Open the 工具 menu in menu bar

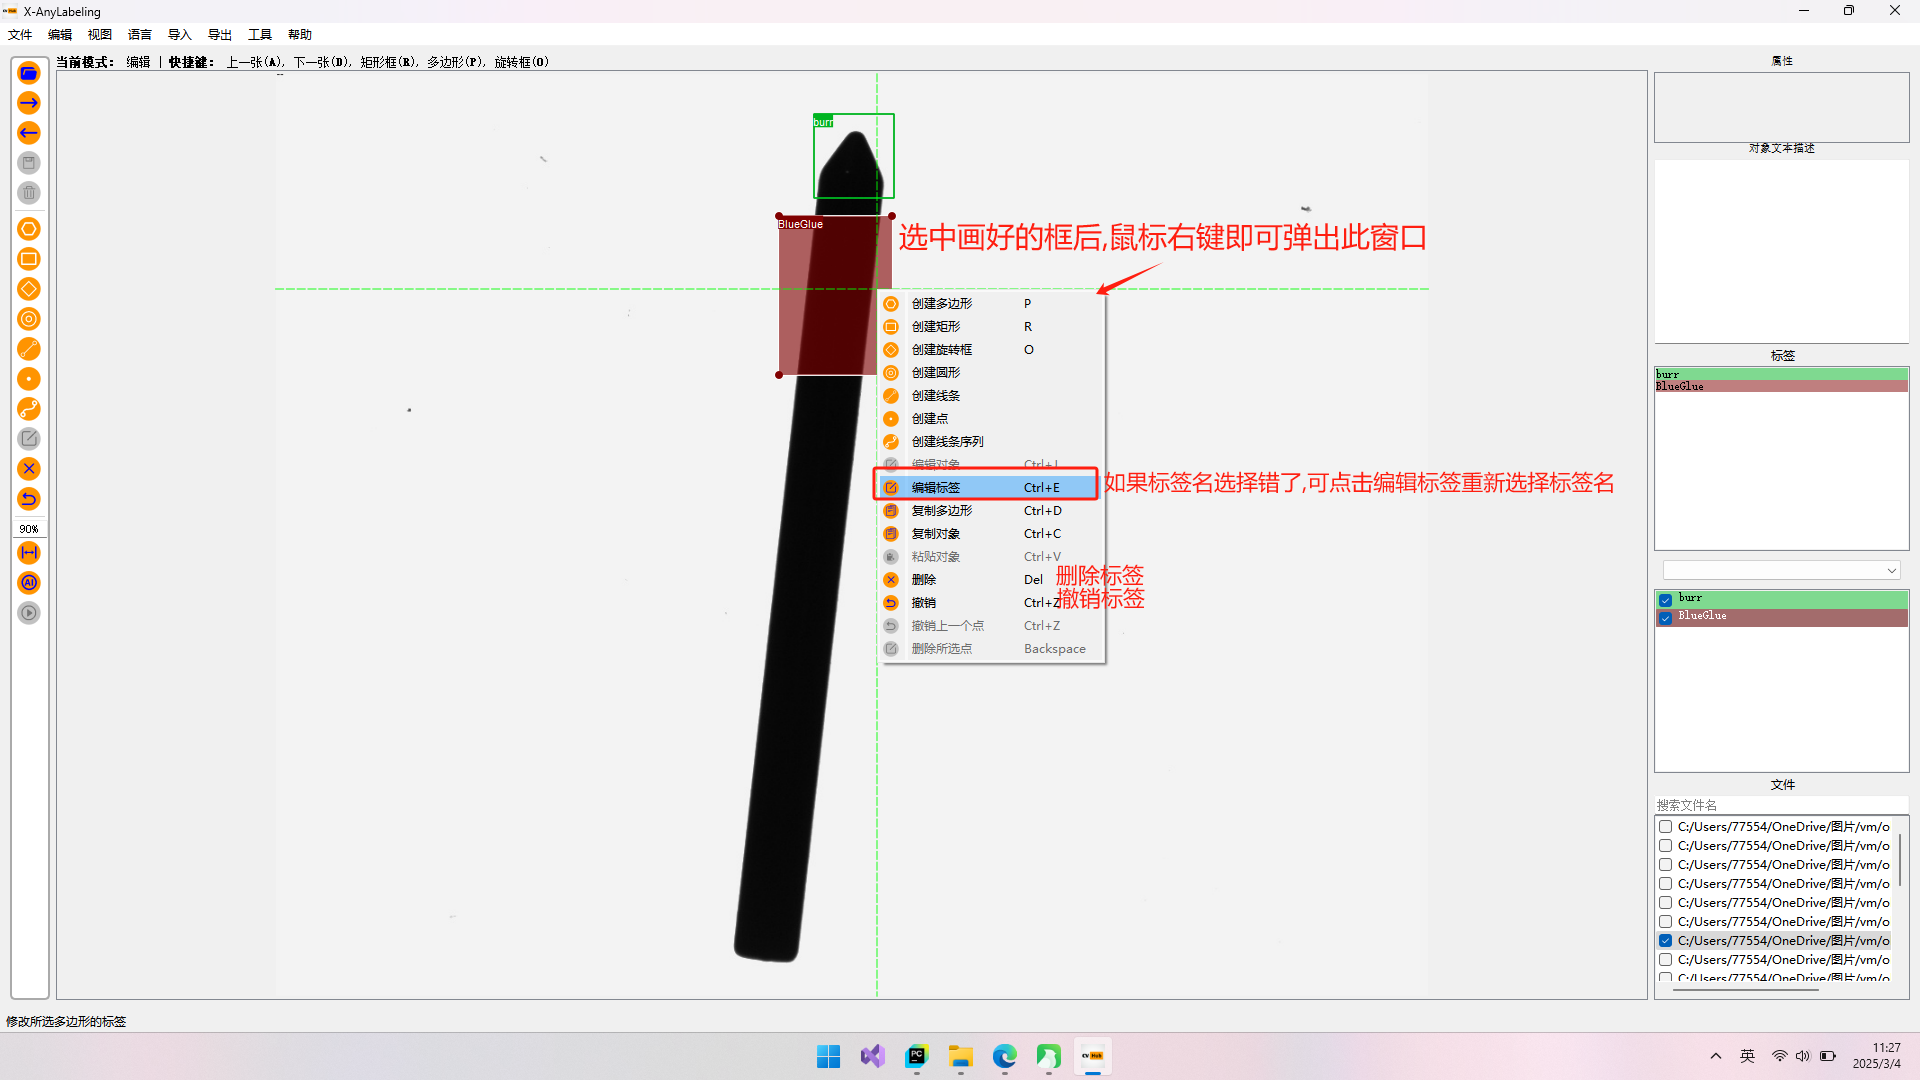tap(260, 35)
